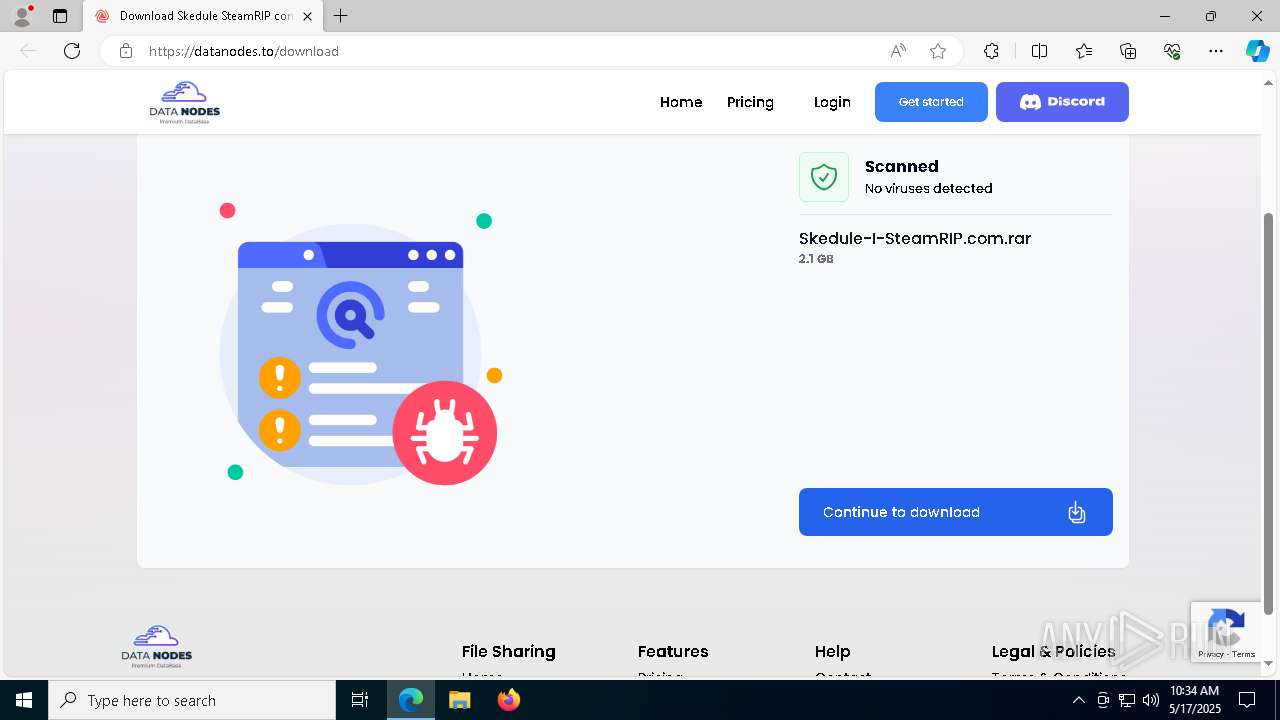
Task: Open Task View on the taskbar
Action: coord(360,700)
